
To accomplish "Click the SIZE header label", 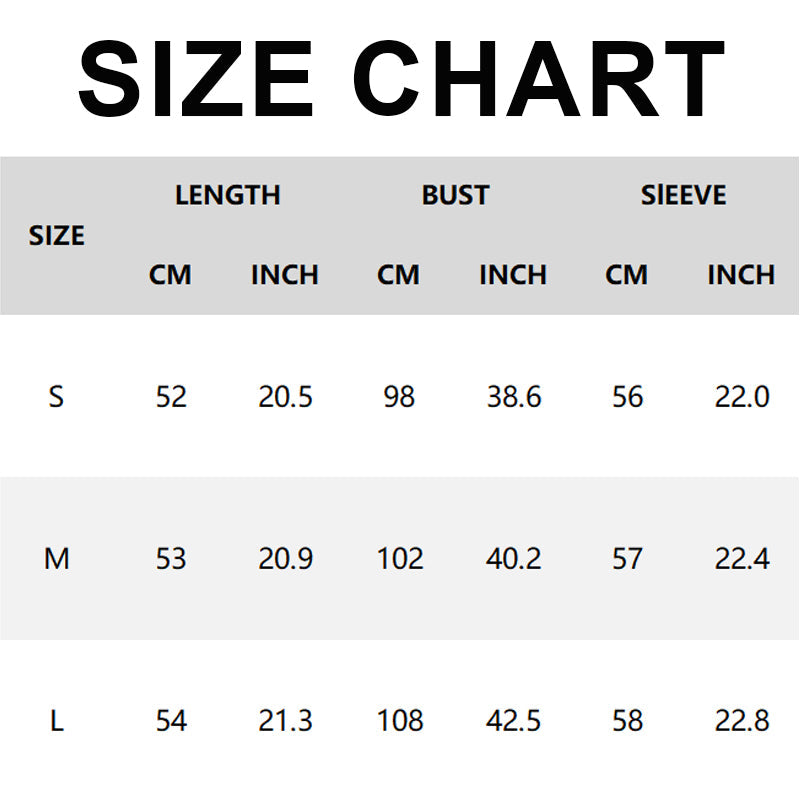I will pyautogui.click(x=57, y=235).
